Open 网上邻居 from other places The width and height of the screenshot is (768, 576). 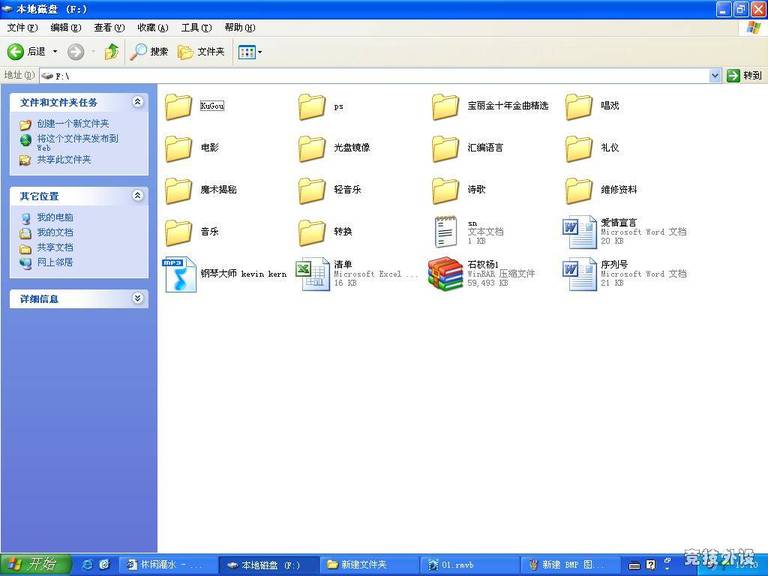pos(55,263)
